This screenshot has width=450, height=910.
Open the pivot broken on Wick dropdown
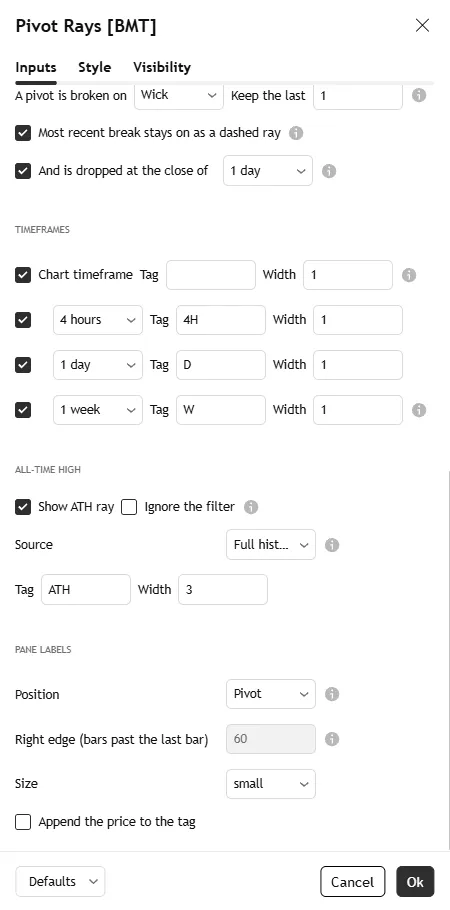point(179,95)
